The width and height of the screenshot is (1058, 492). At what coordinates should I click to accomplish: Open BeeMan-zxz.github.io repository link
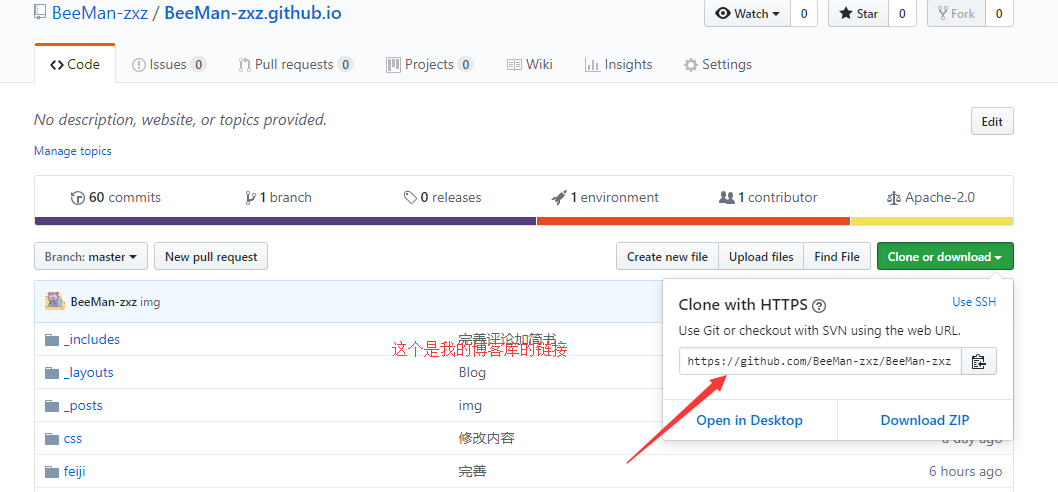pos(253,13)
